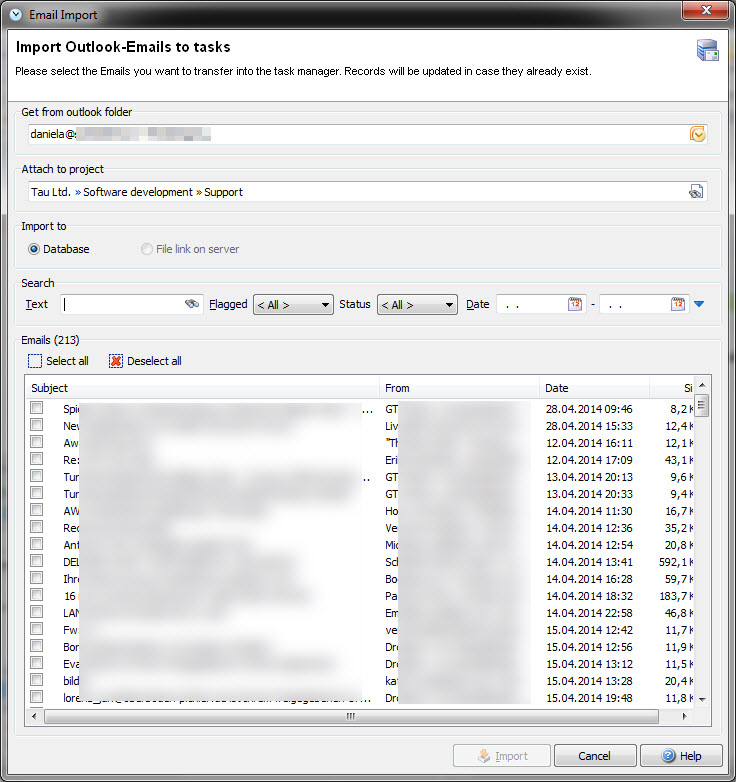
Task: Click the binoculars icon in Text search
Action: click(x=193, y=304)
